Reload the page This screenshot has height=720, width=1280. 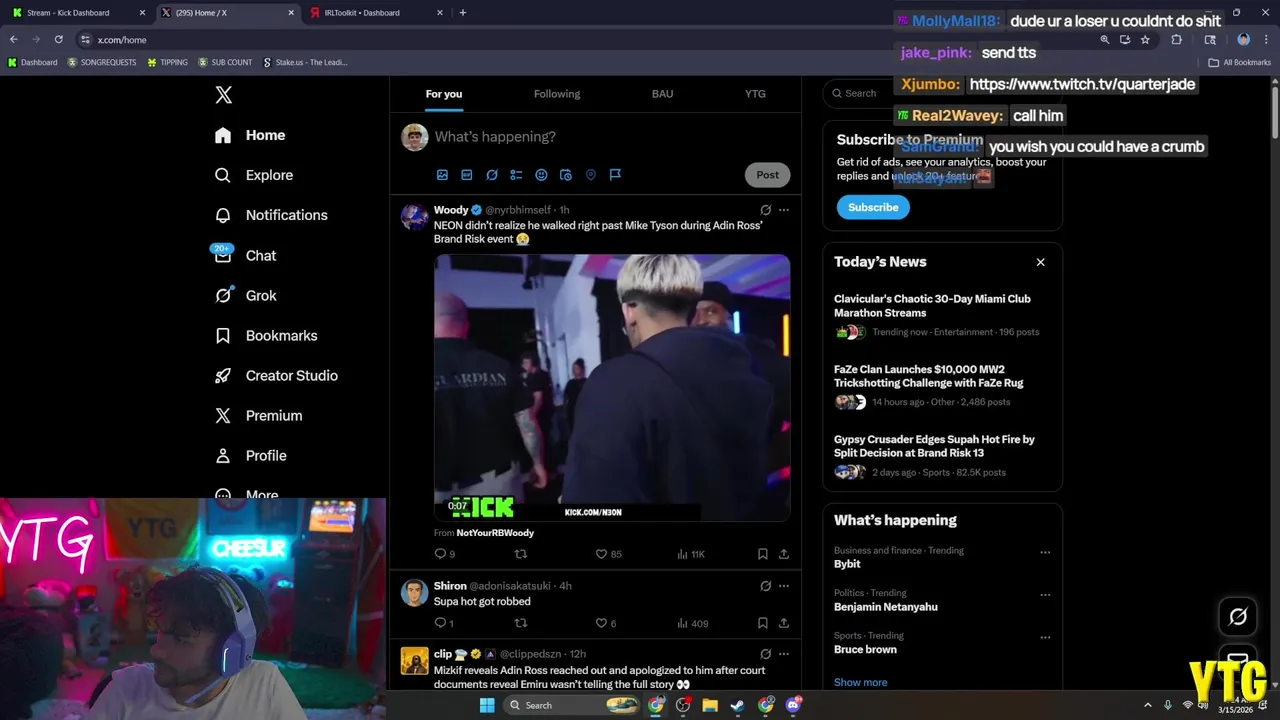(x=59, y=40)
